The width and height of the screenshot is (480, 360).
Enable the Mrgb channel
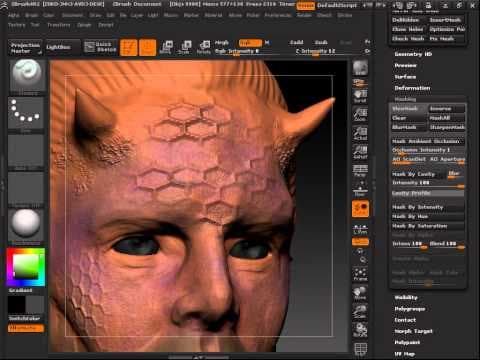(x=222, y=43)
